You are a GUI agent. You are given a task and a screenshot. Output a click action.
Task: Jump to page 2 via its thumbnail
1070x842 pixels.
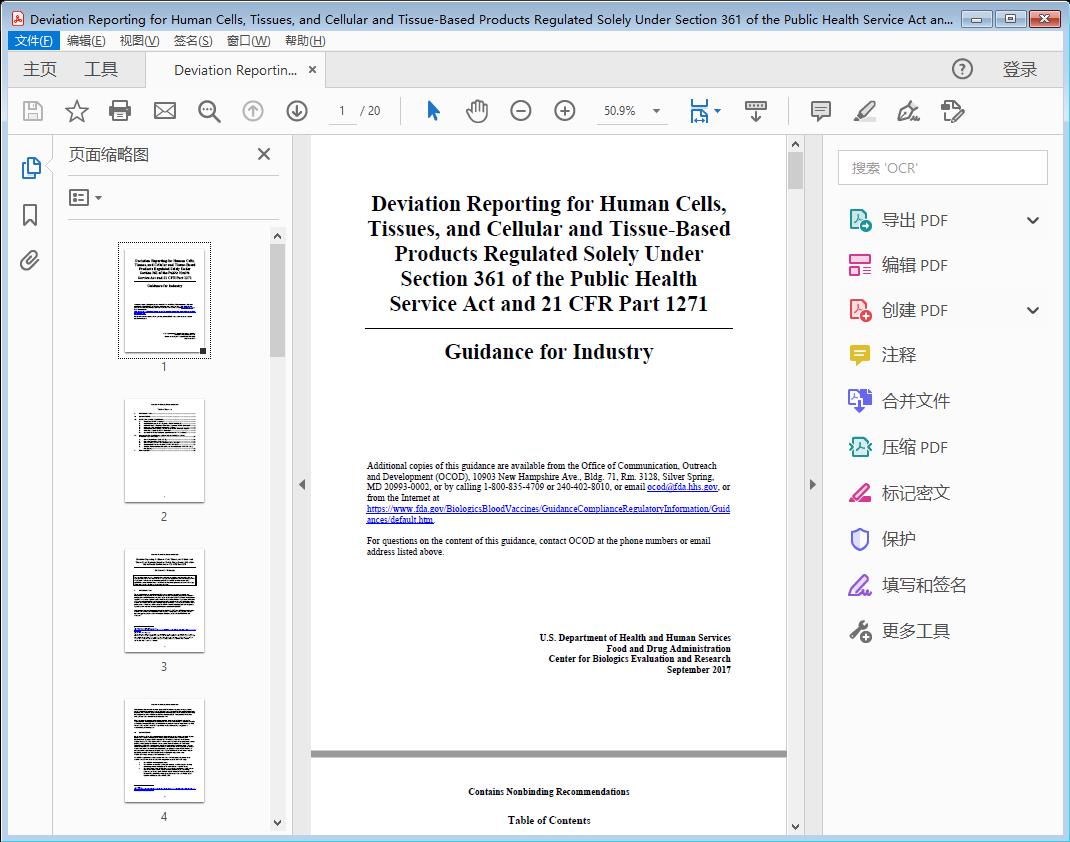click(x=164, y=451)
